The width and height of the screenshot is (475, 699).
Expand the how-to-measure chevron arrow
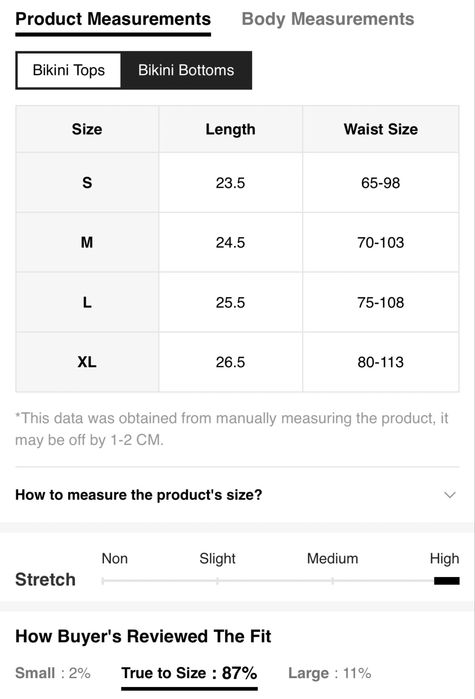coord(450,495)
